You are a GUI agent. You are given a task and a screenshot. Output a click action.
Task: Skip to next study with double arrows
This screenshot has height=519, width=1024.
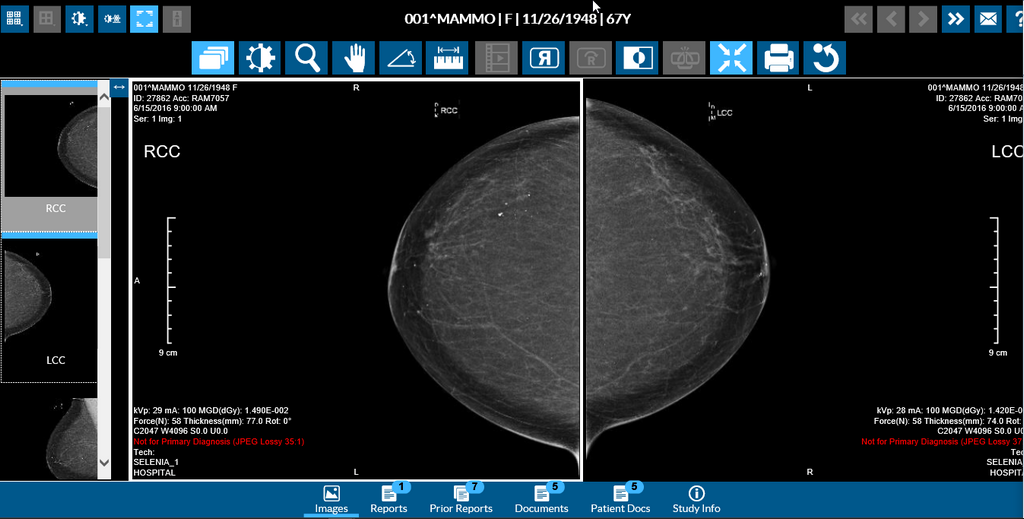(955, 18)
